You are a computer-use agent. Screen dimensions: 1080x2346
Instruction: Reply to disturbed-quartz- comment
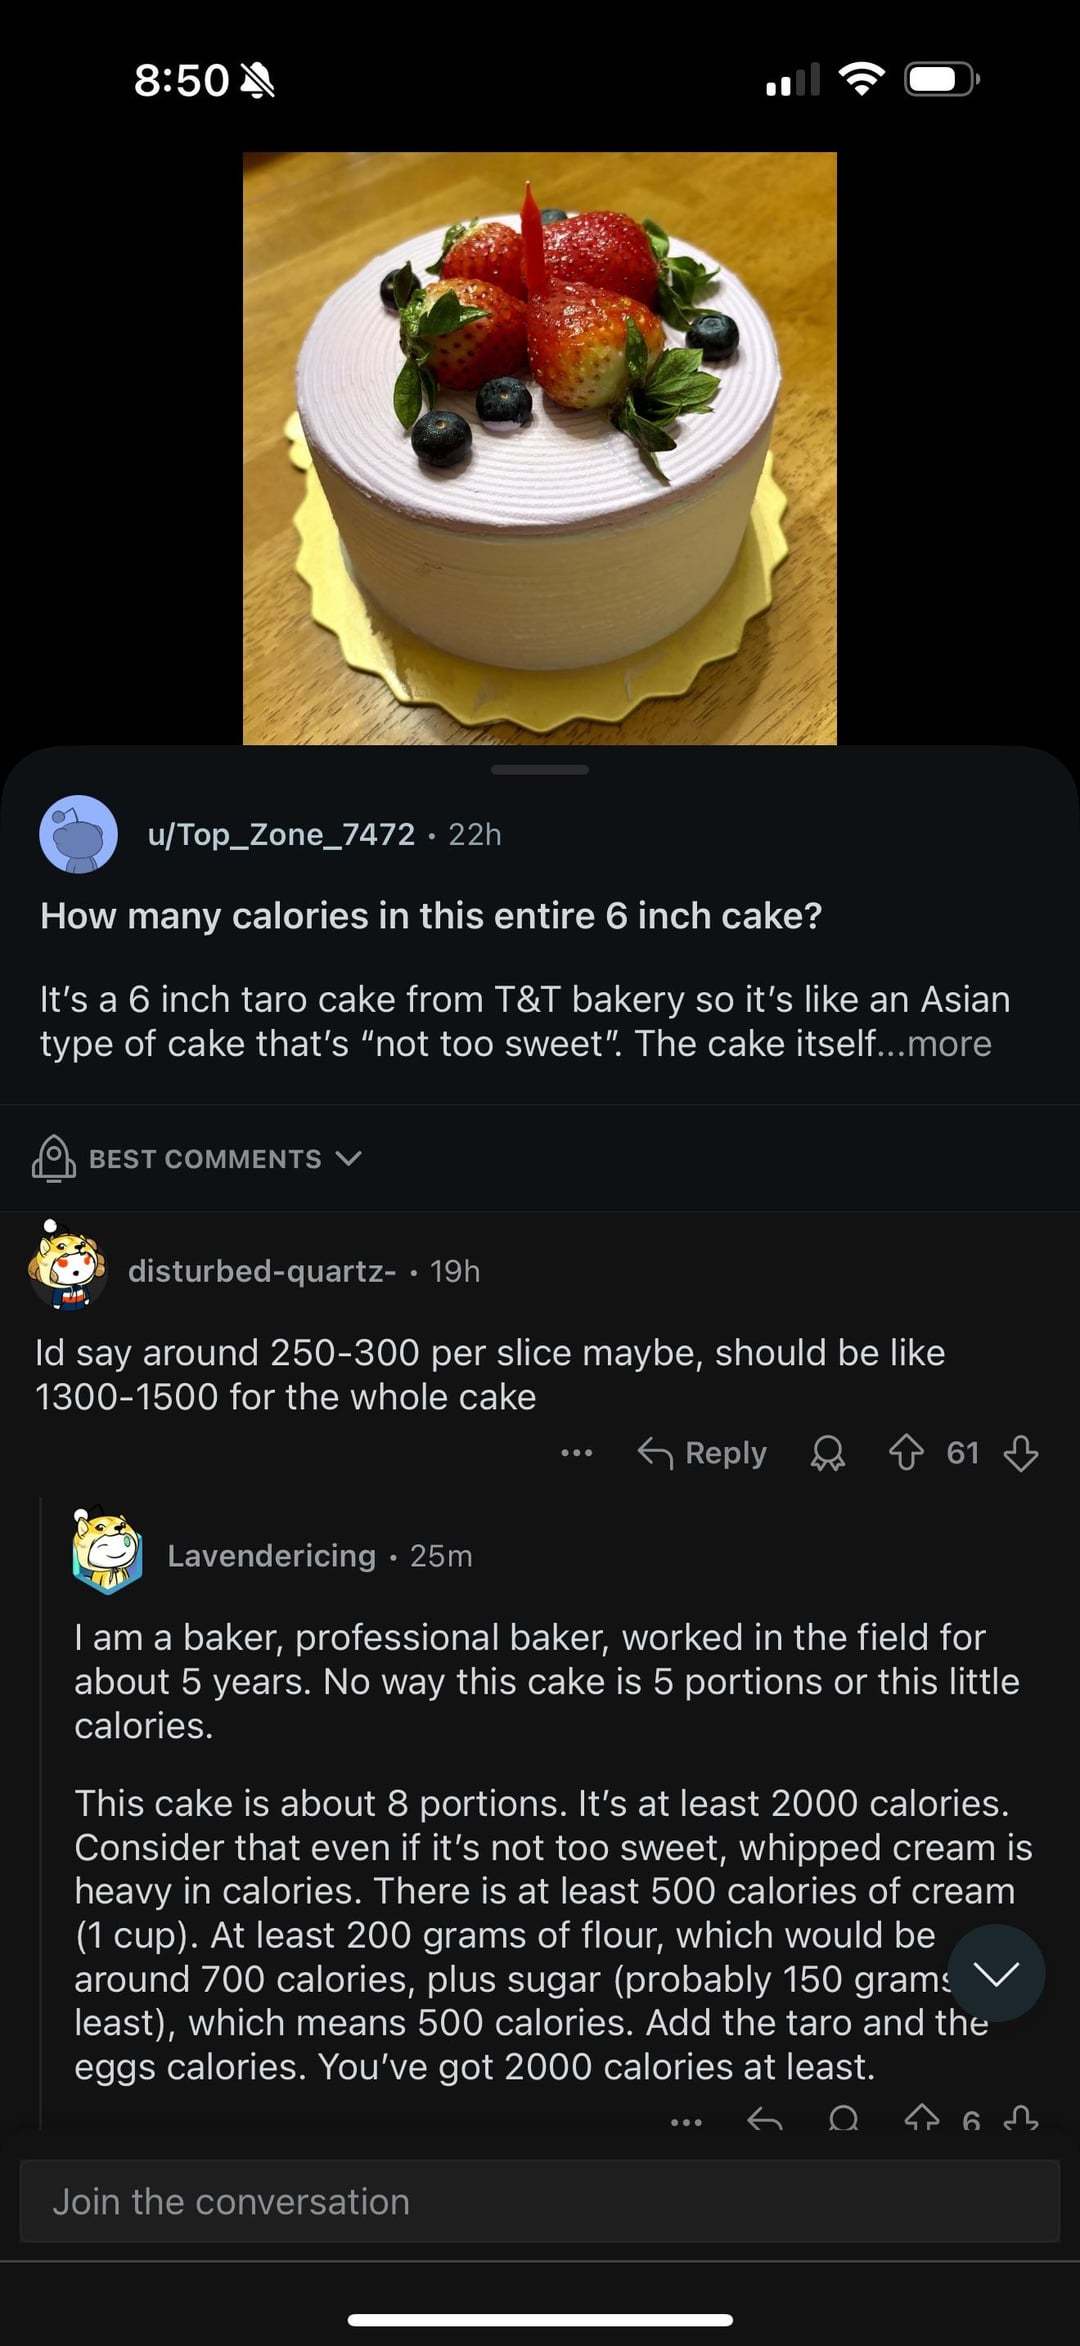[x=703, y=1453]
